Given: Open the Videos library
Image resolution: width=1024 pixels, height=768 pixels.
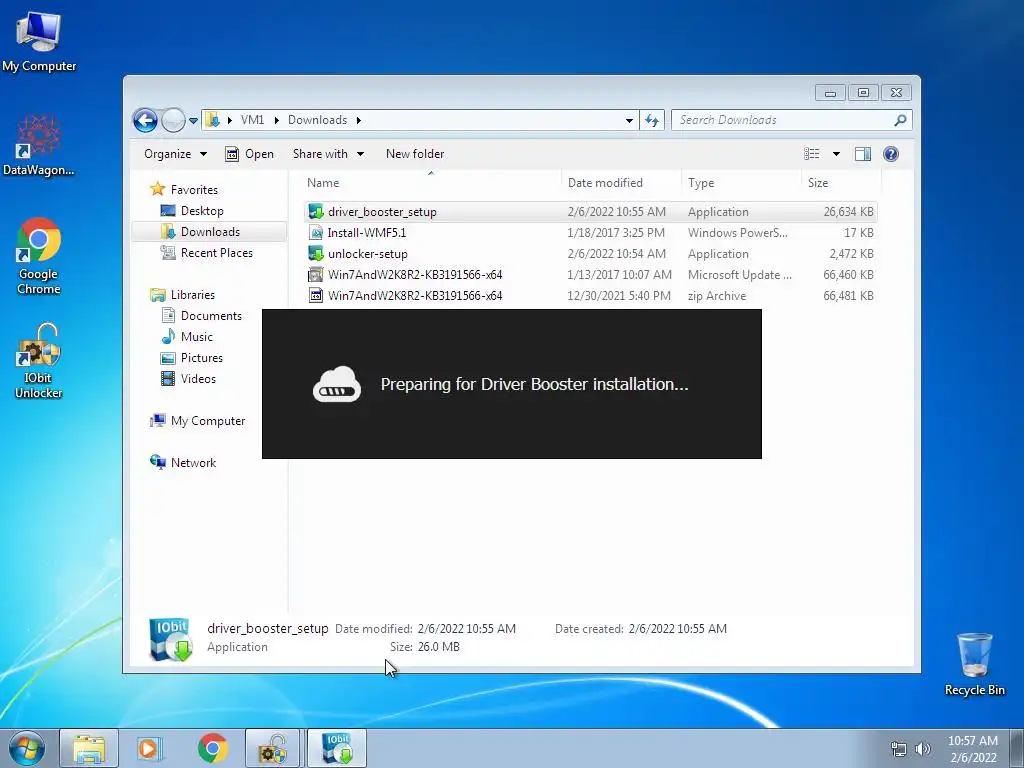Looking at the screenshot, I should point(188,378).
